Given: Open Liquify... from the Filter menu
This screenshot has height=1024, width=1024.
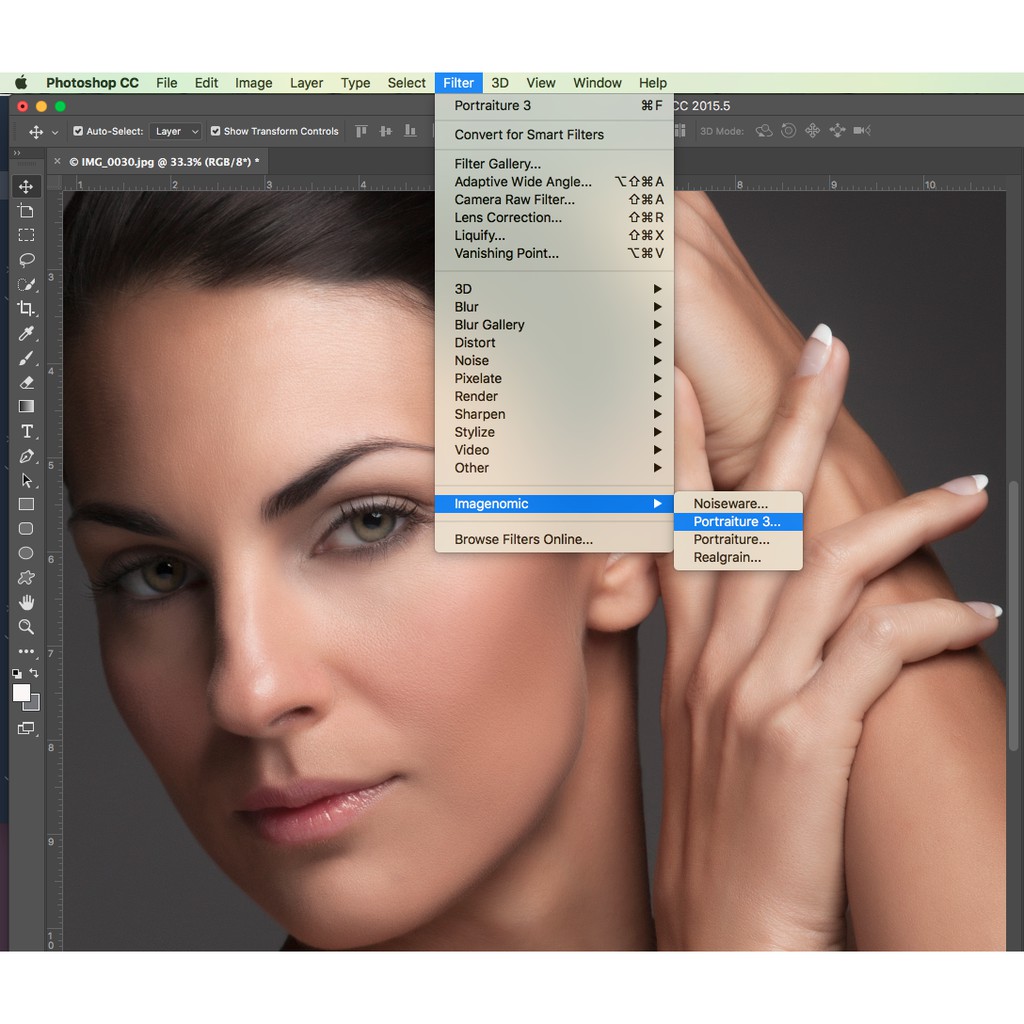Looking at the screenshot, I should click(x=480, y=236).
